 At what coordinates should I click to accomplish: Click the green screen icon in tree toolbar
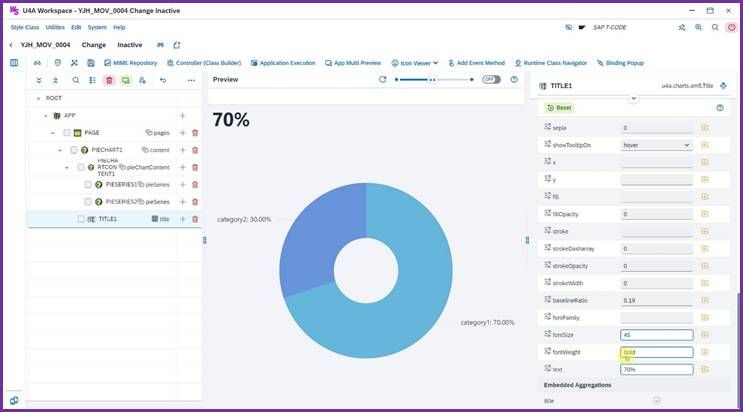[x=126, y=80]
